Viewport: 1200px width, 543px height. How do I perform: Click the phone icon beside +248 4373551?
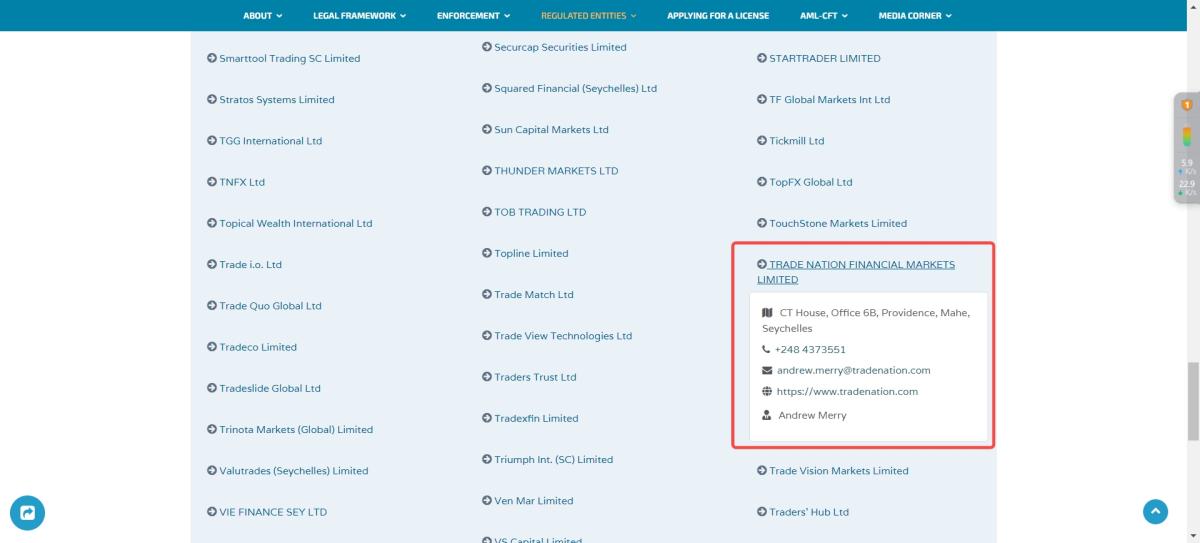click(x=766, y=350)
